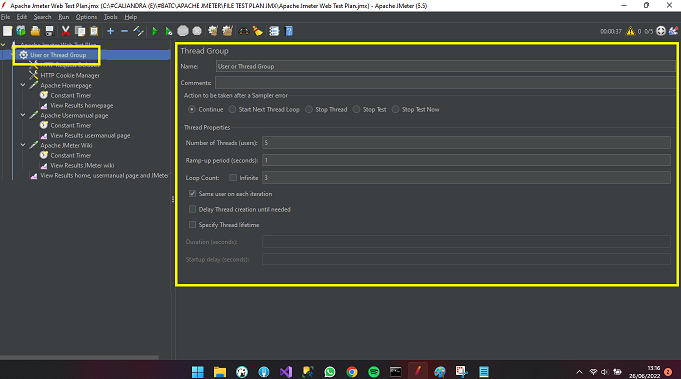Create a new test plan with the New icon
The width and height of the screenshot is (681, 379).
pos(7,31)
